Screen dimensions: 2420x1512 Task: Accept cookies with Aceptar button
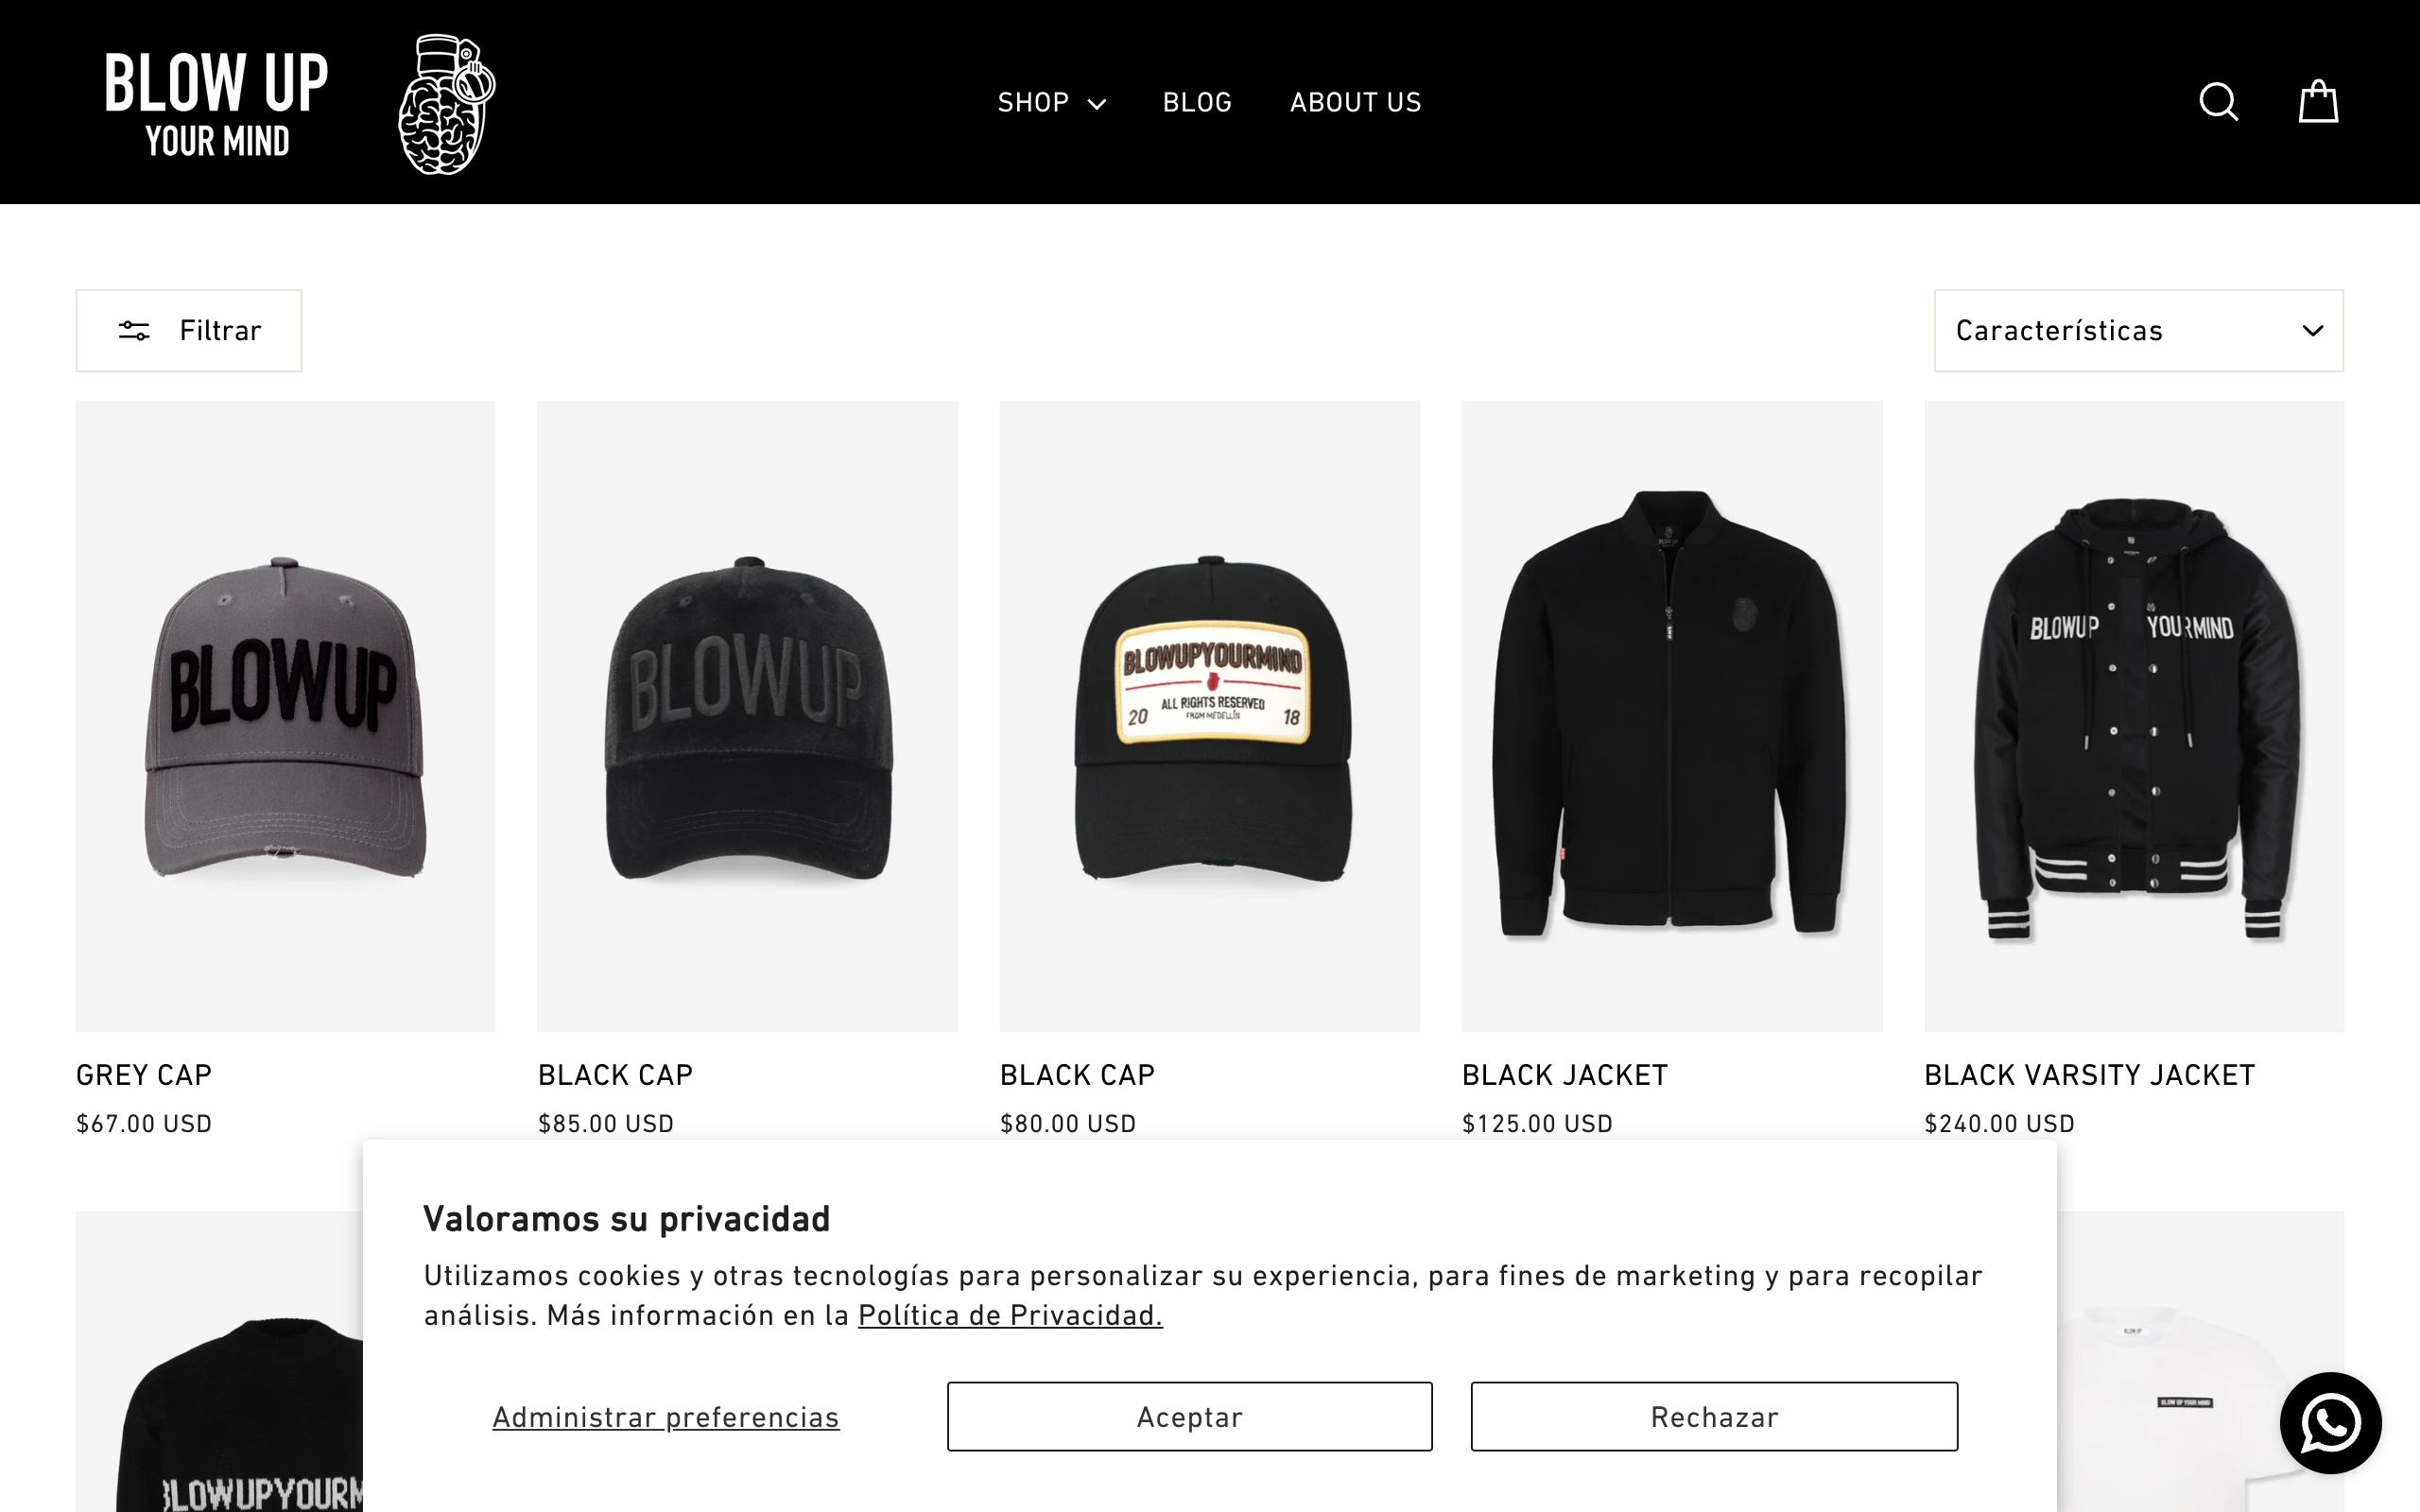tap(1189, 1416)
